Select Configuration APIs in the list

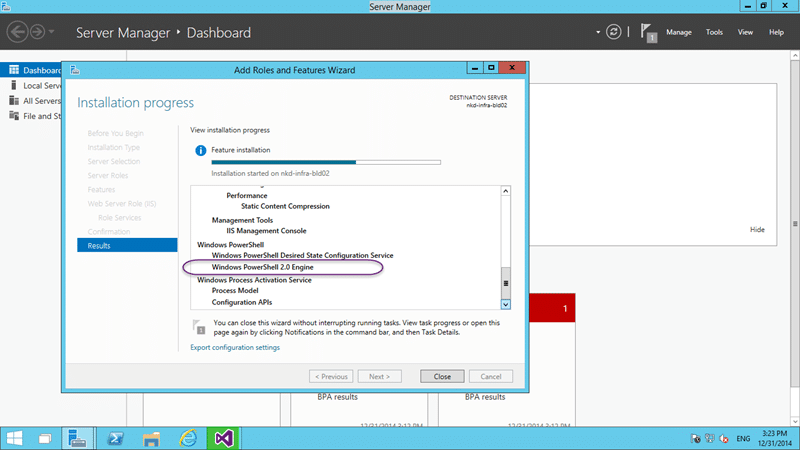242,302
